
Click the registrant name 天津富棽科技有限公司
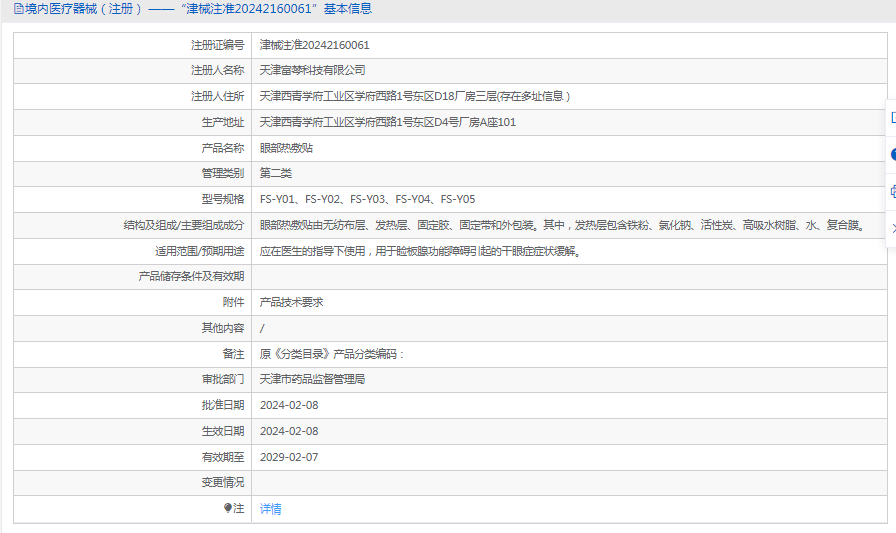point(312,71)
